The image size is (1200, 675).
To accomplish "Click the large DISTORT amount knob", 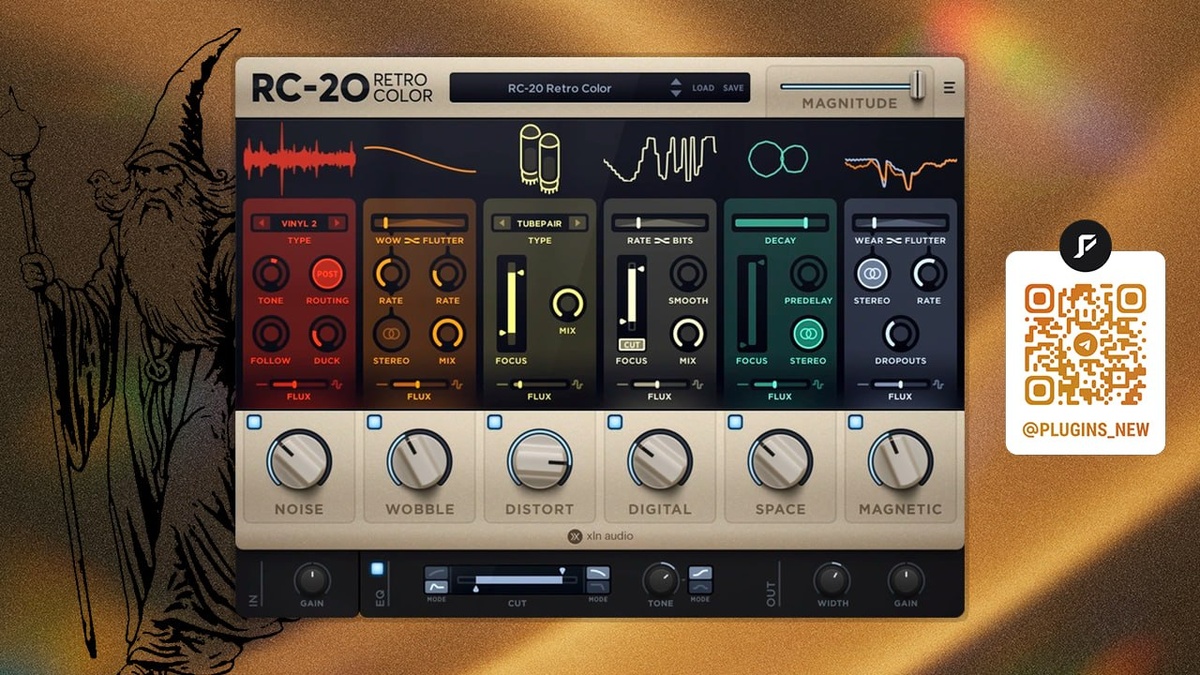I will (540, 460).
